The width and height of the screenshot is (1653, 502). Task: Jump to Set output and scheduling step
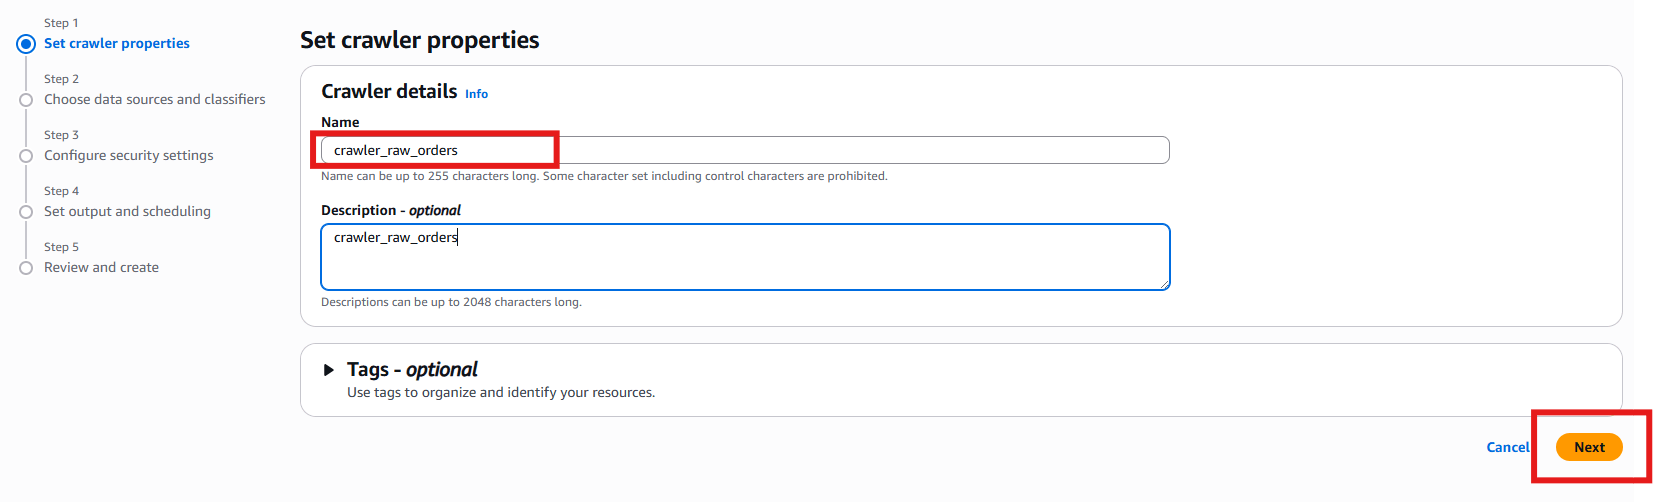[x=127, y=211]
